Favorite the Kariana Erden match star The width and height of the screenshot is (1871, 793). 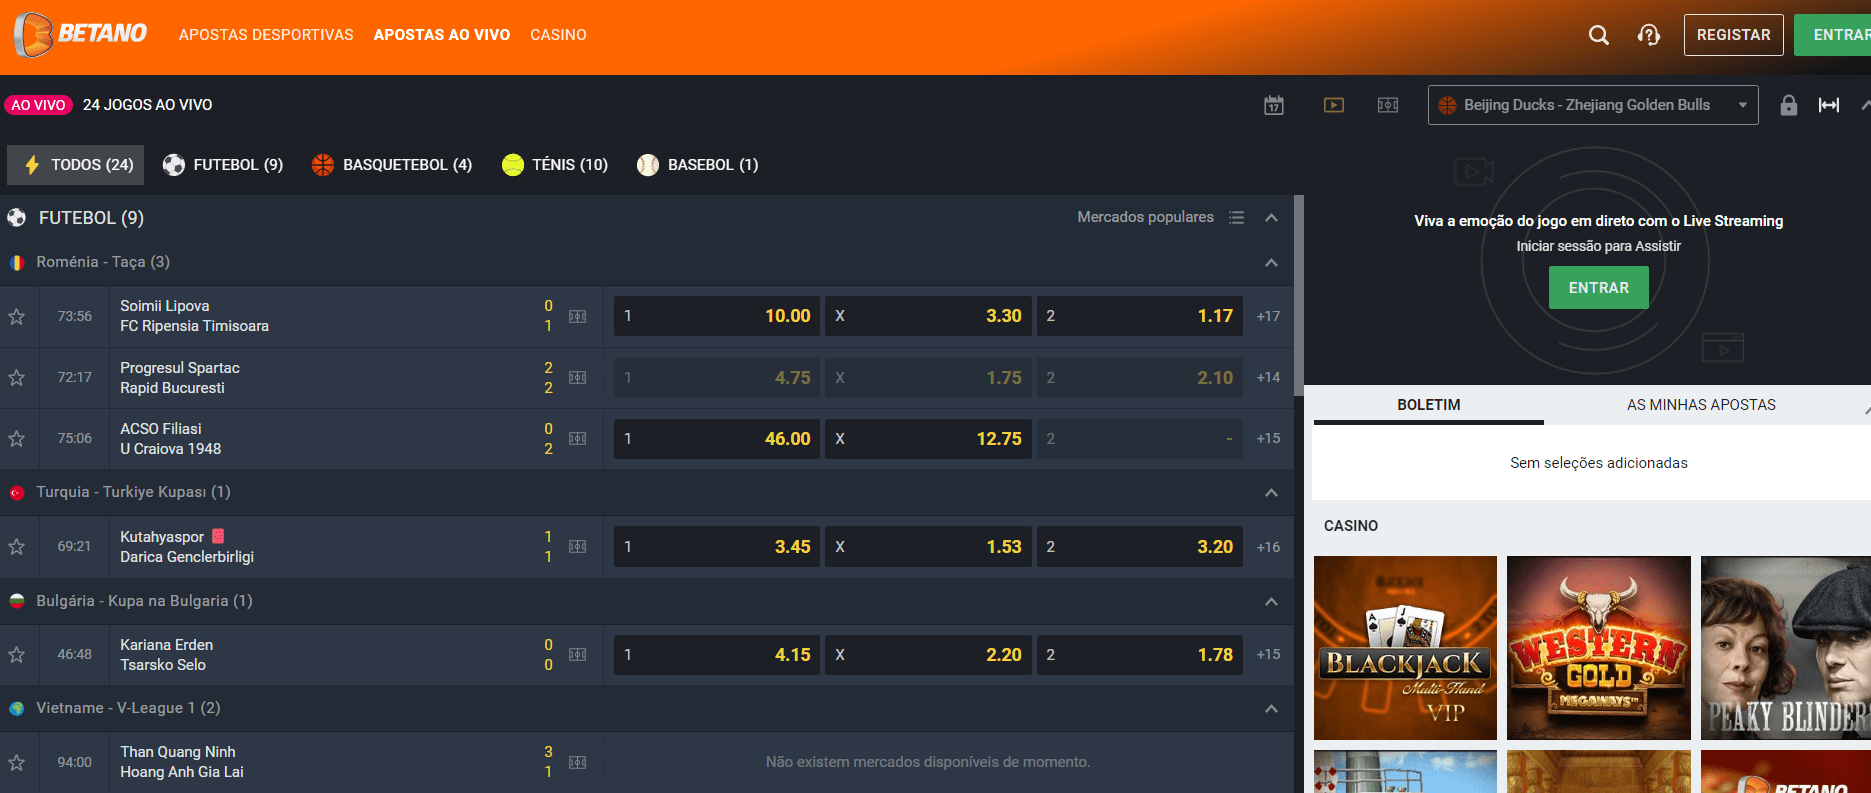coord(17,655)
